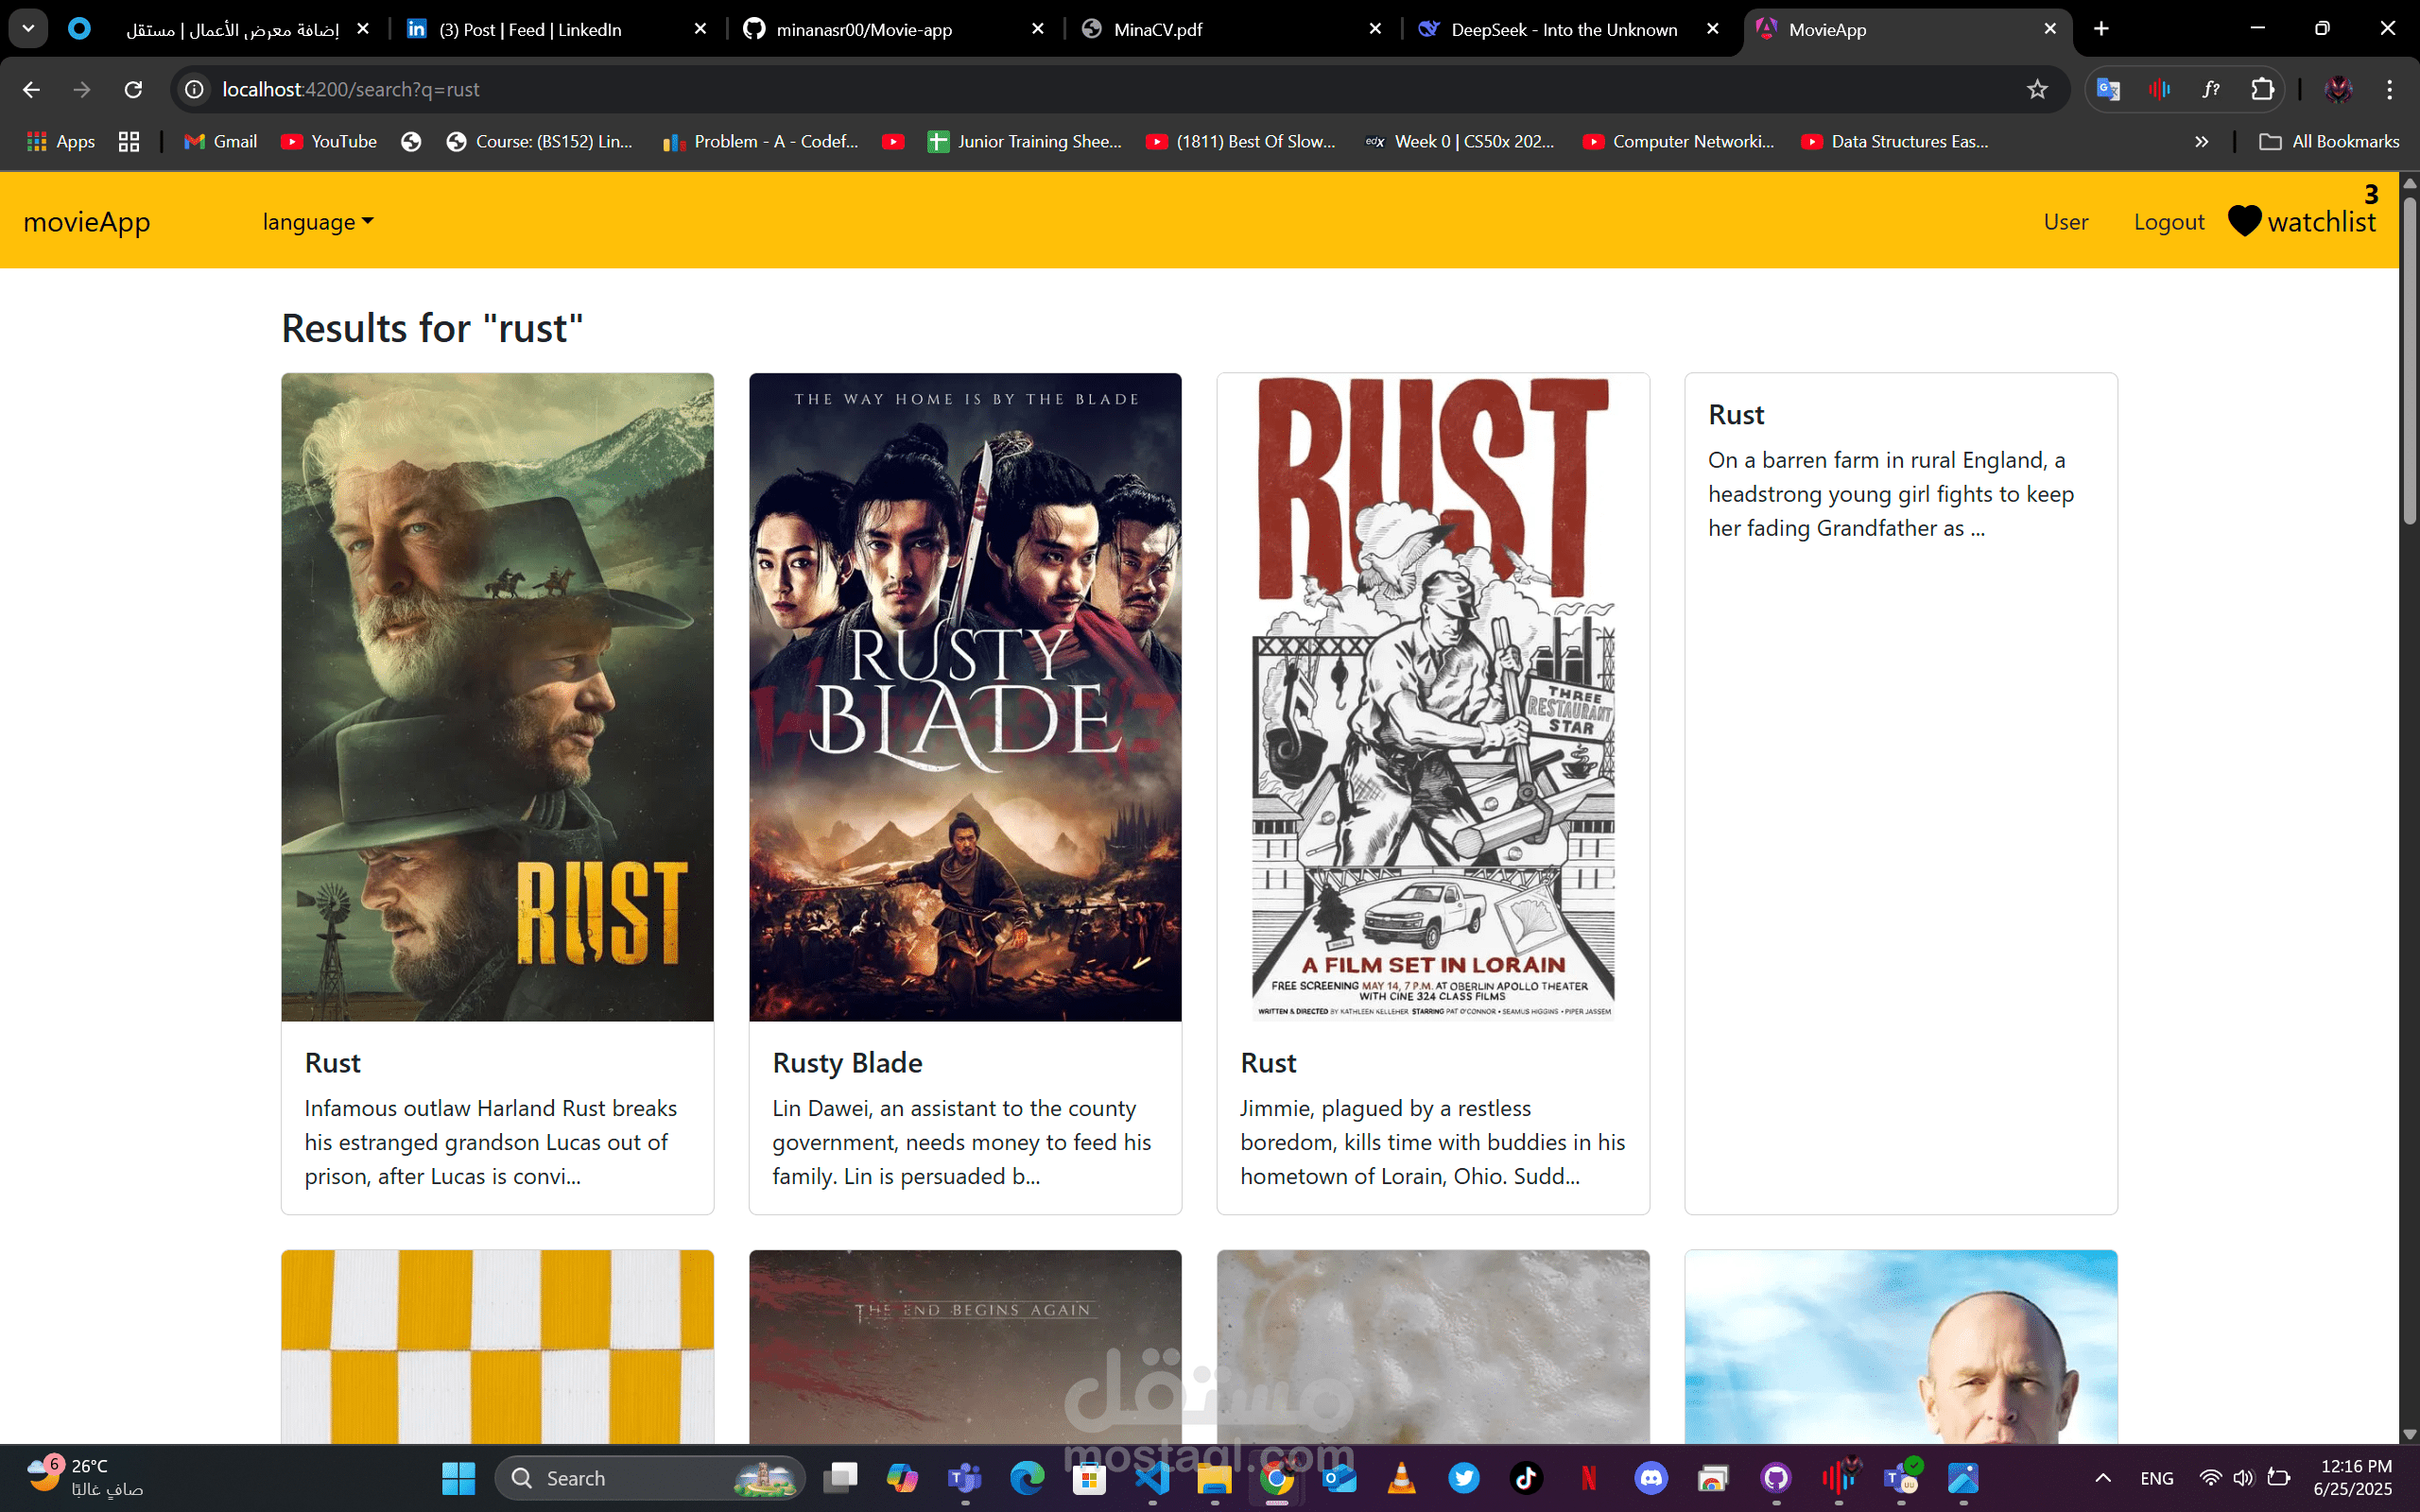Switch to minanasr00/Movie-app GitHub tab
The width and height of the screenshot is (2420, 1512).
point(893,30)
